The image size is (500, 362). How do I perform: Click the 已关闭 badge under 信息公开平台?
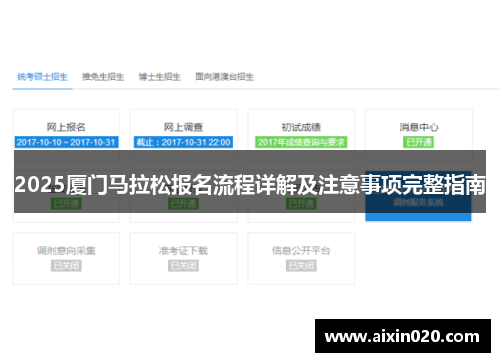click(301, 266)
